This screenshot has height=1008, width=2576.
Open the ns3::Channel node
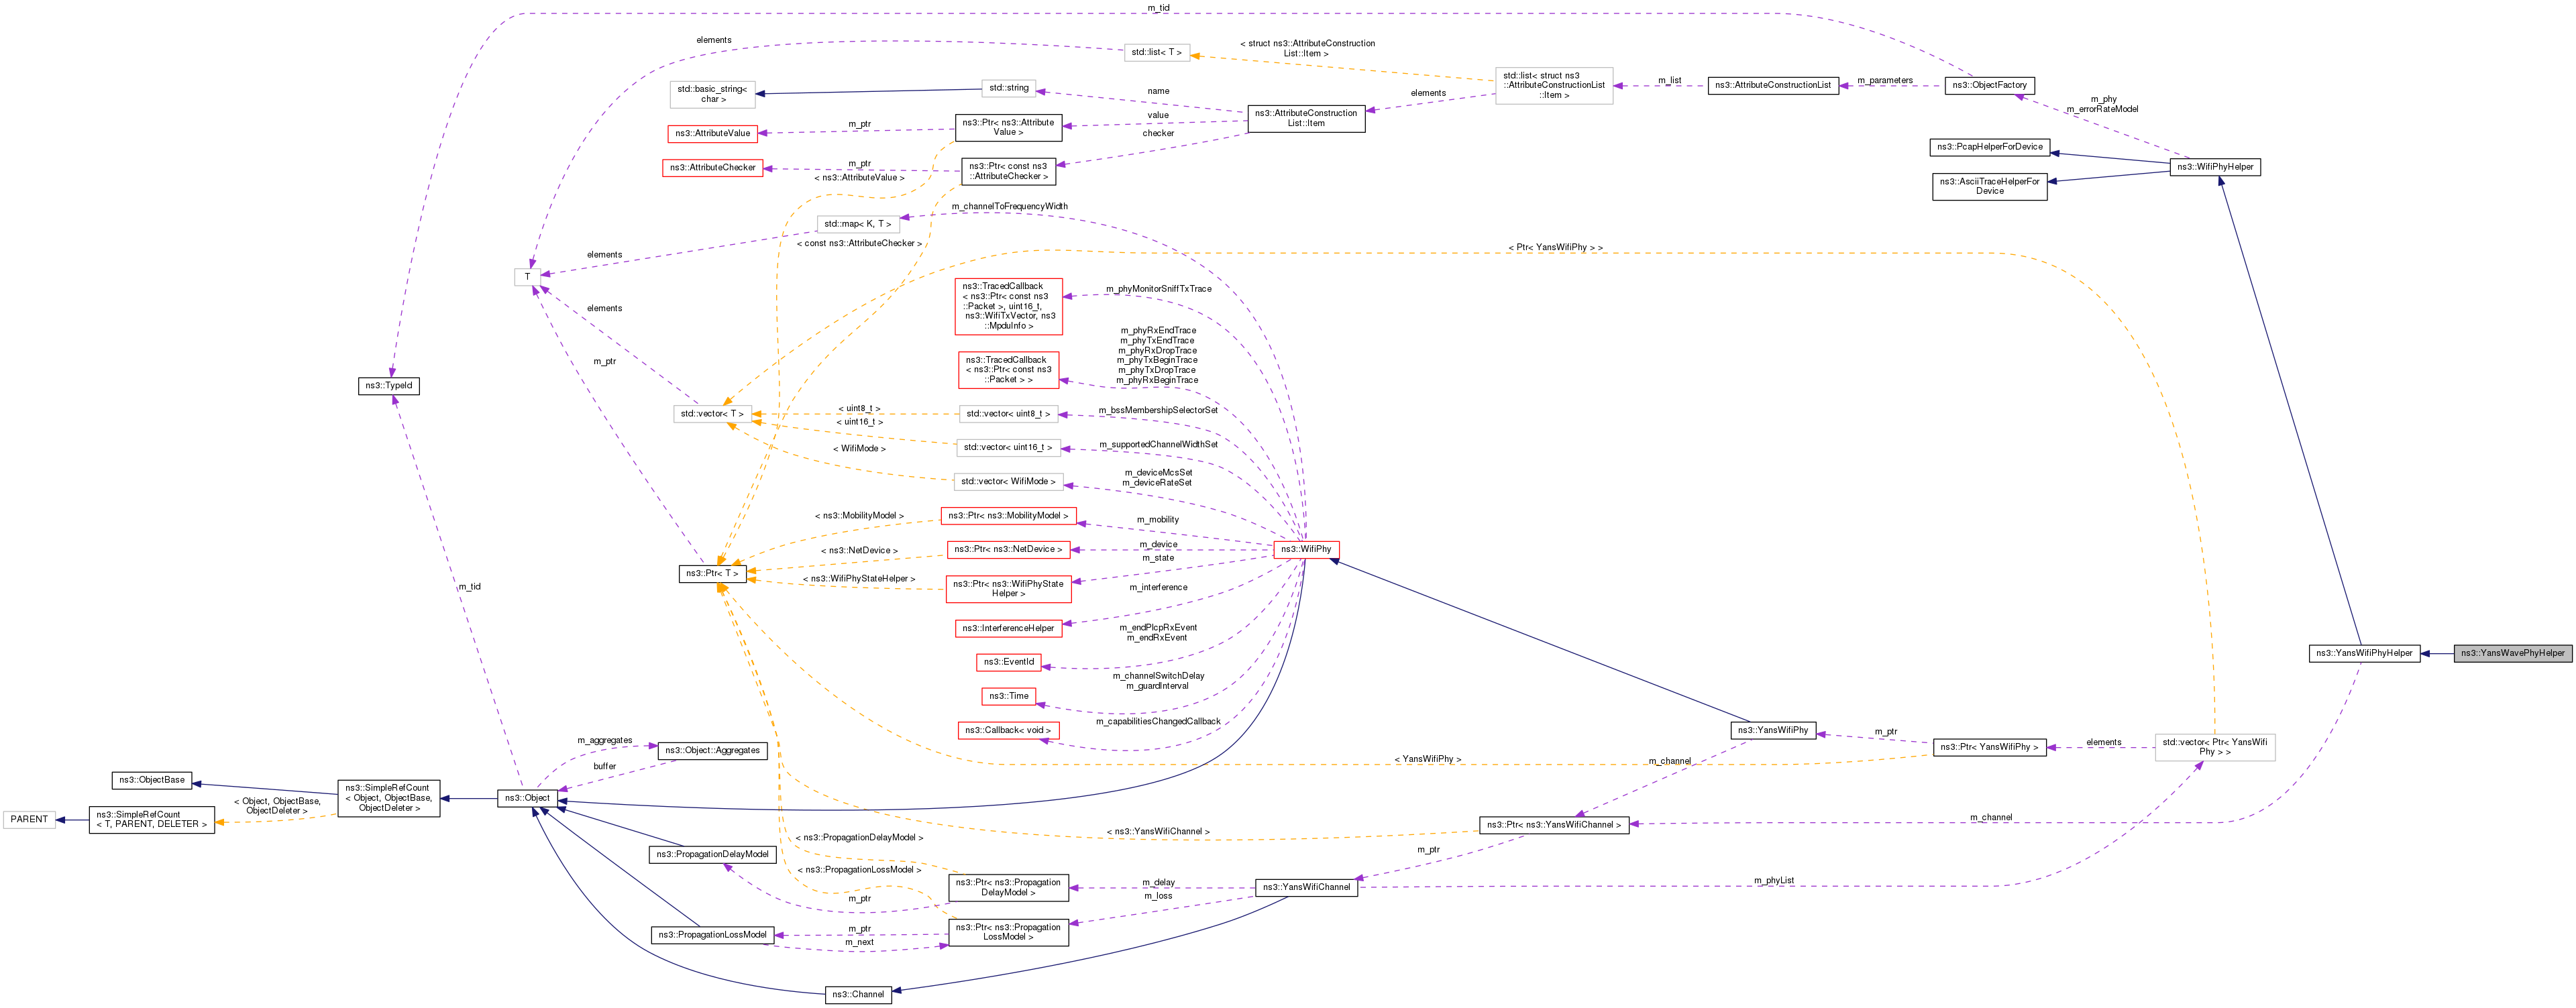[857, 994]
